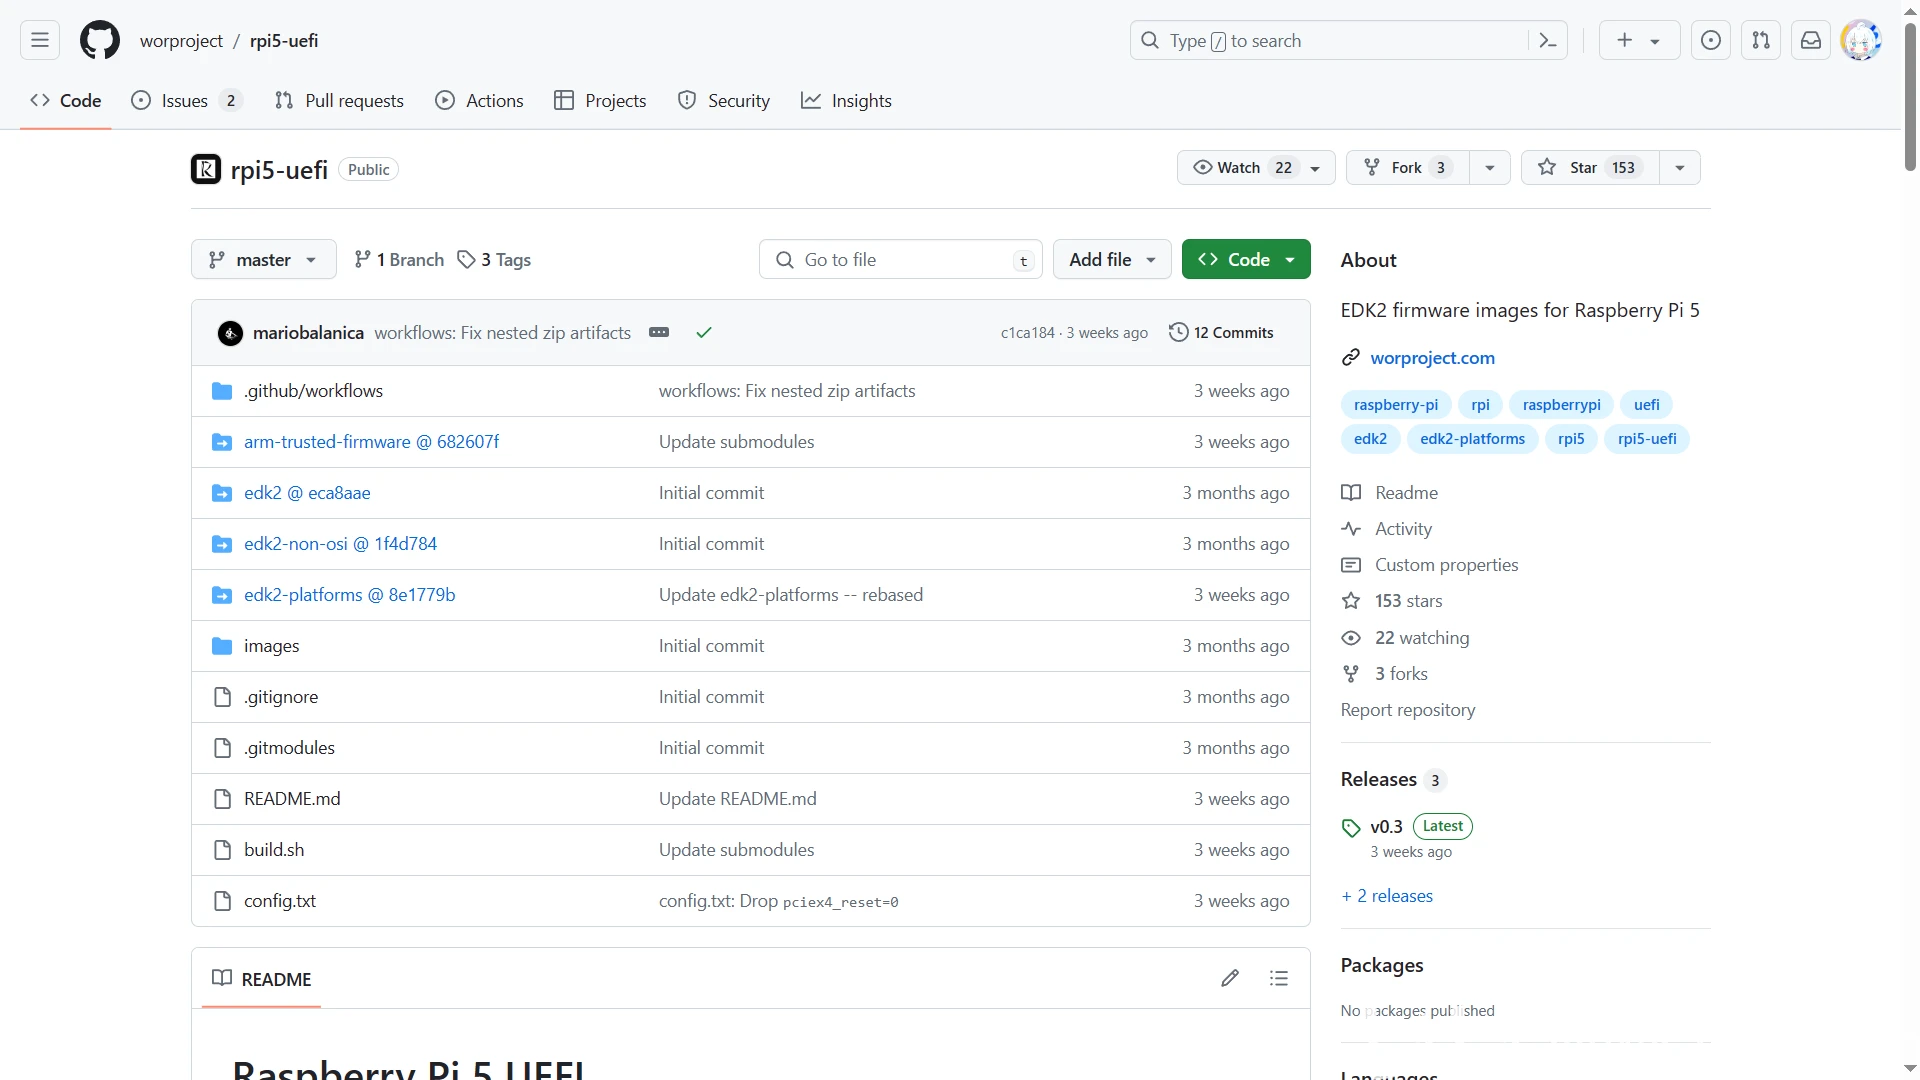Viewport: 1920px width, 1080px height.
Task: Star the rpi5-uefi repository
Action: [1590, 168]
